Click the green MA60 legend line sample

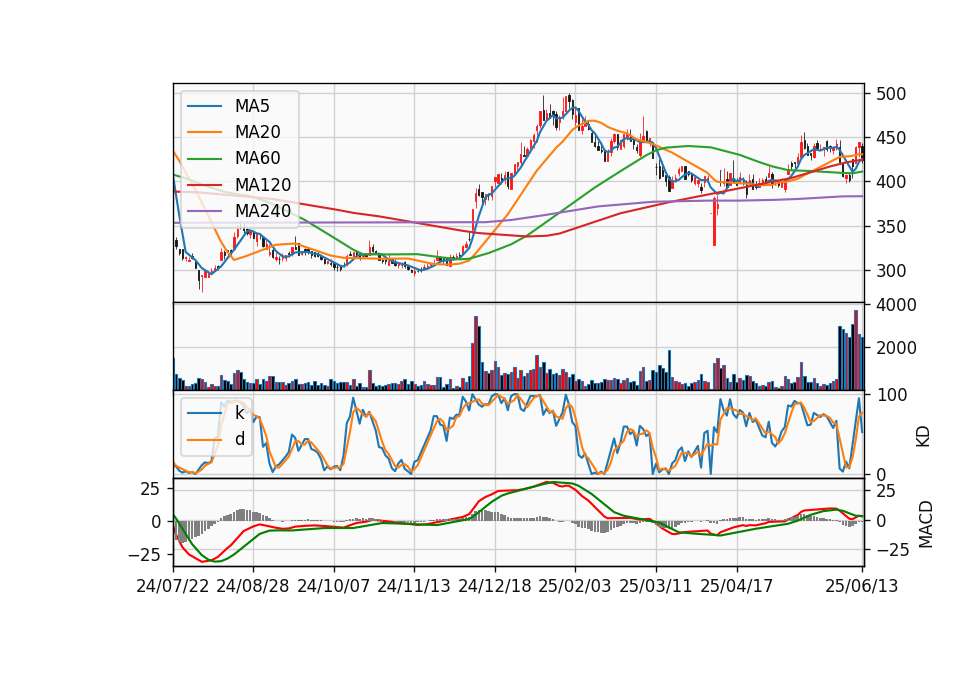(204, 159)
